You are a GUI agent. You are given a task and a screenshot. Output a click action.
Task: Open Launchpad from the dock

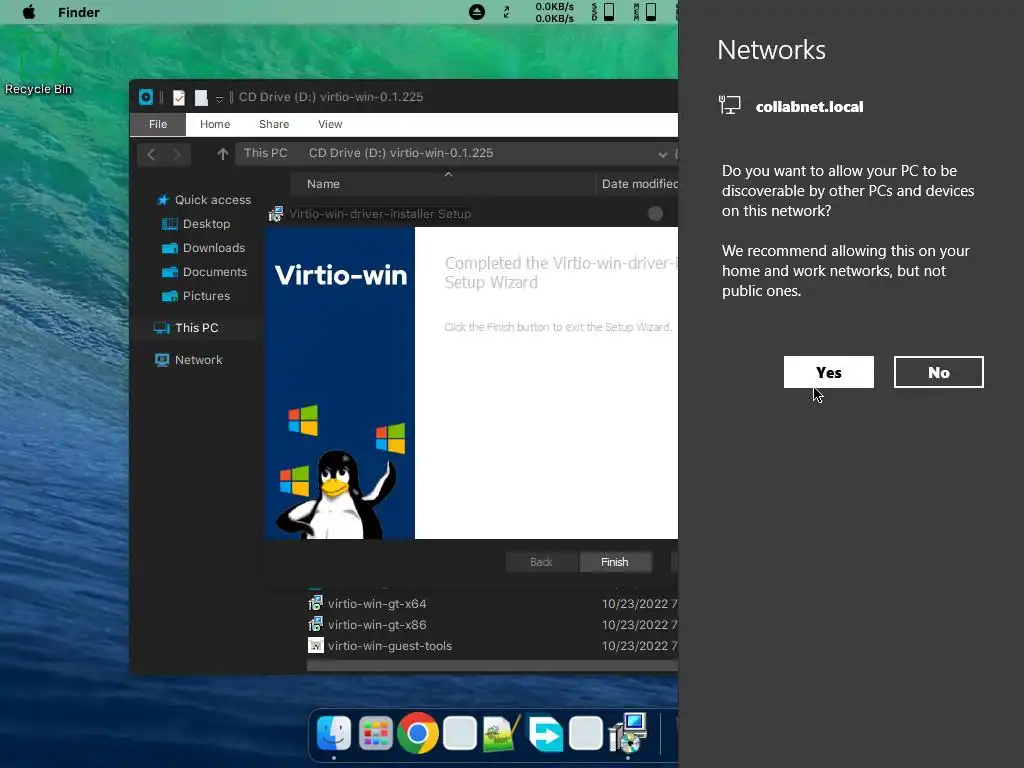tap(376, 733)
